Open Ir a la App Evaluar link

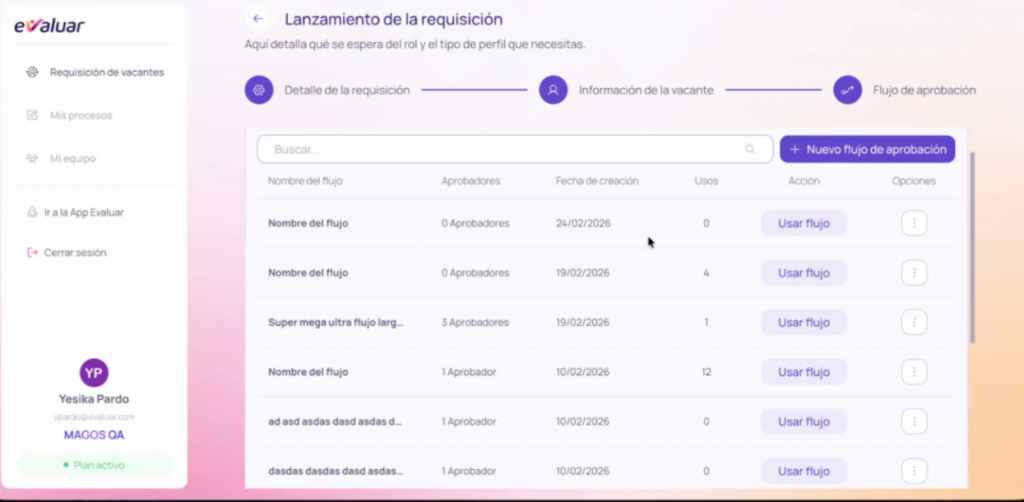coord(83,212)
